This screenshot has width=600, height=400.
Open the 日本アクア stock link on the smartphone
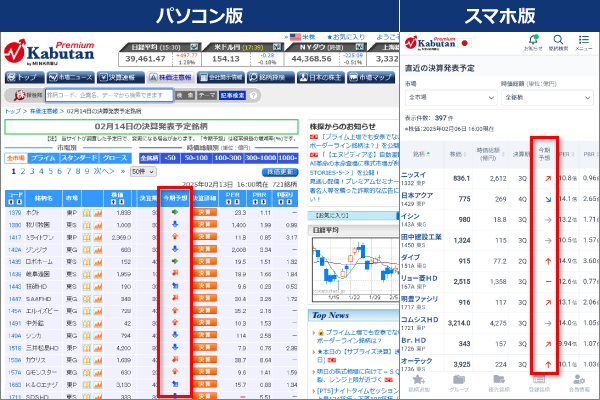tap(417, 195)
